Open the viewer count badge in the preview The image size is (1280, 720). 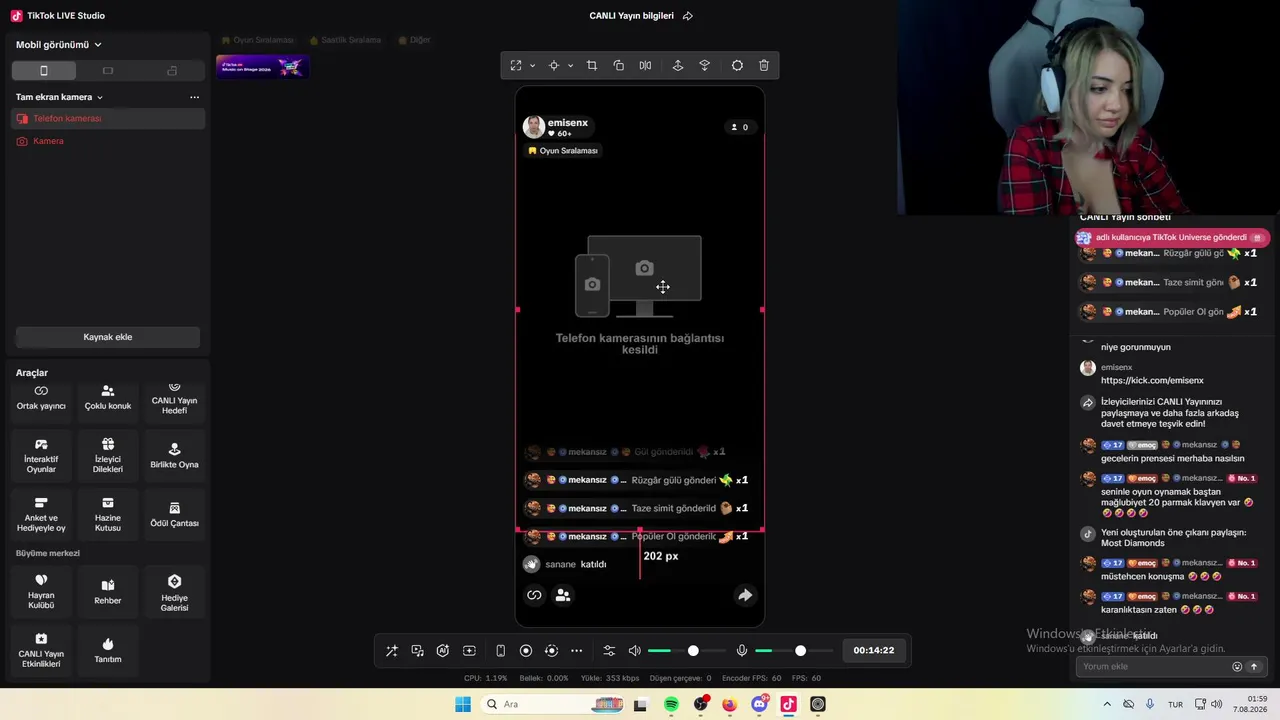click(x=740, y=127)
